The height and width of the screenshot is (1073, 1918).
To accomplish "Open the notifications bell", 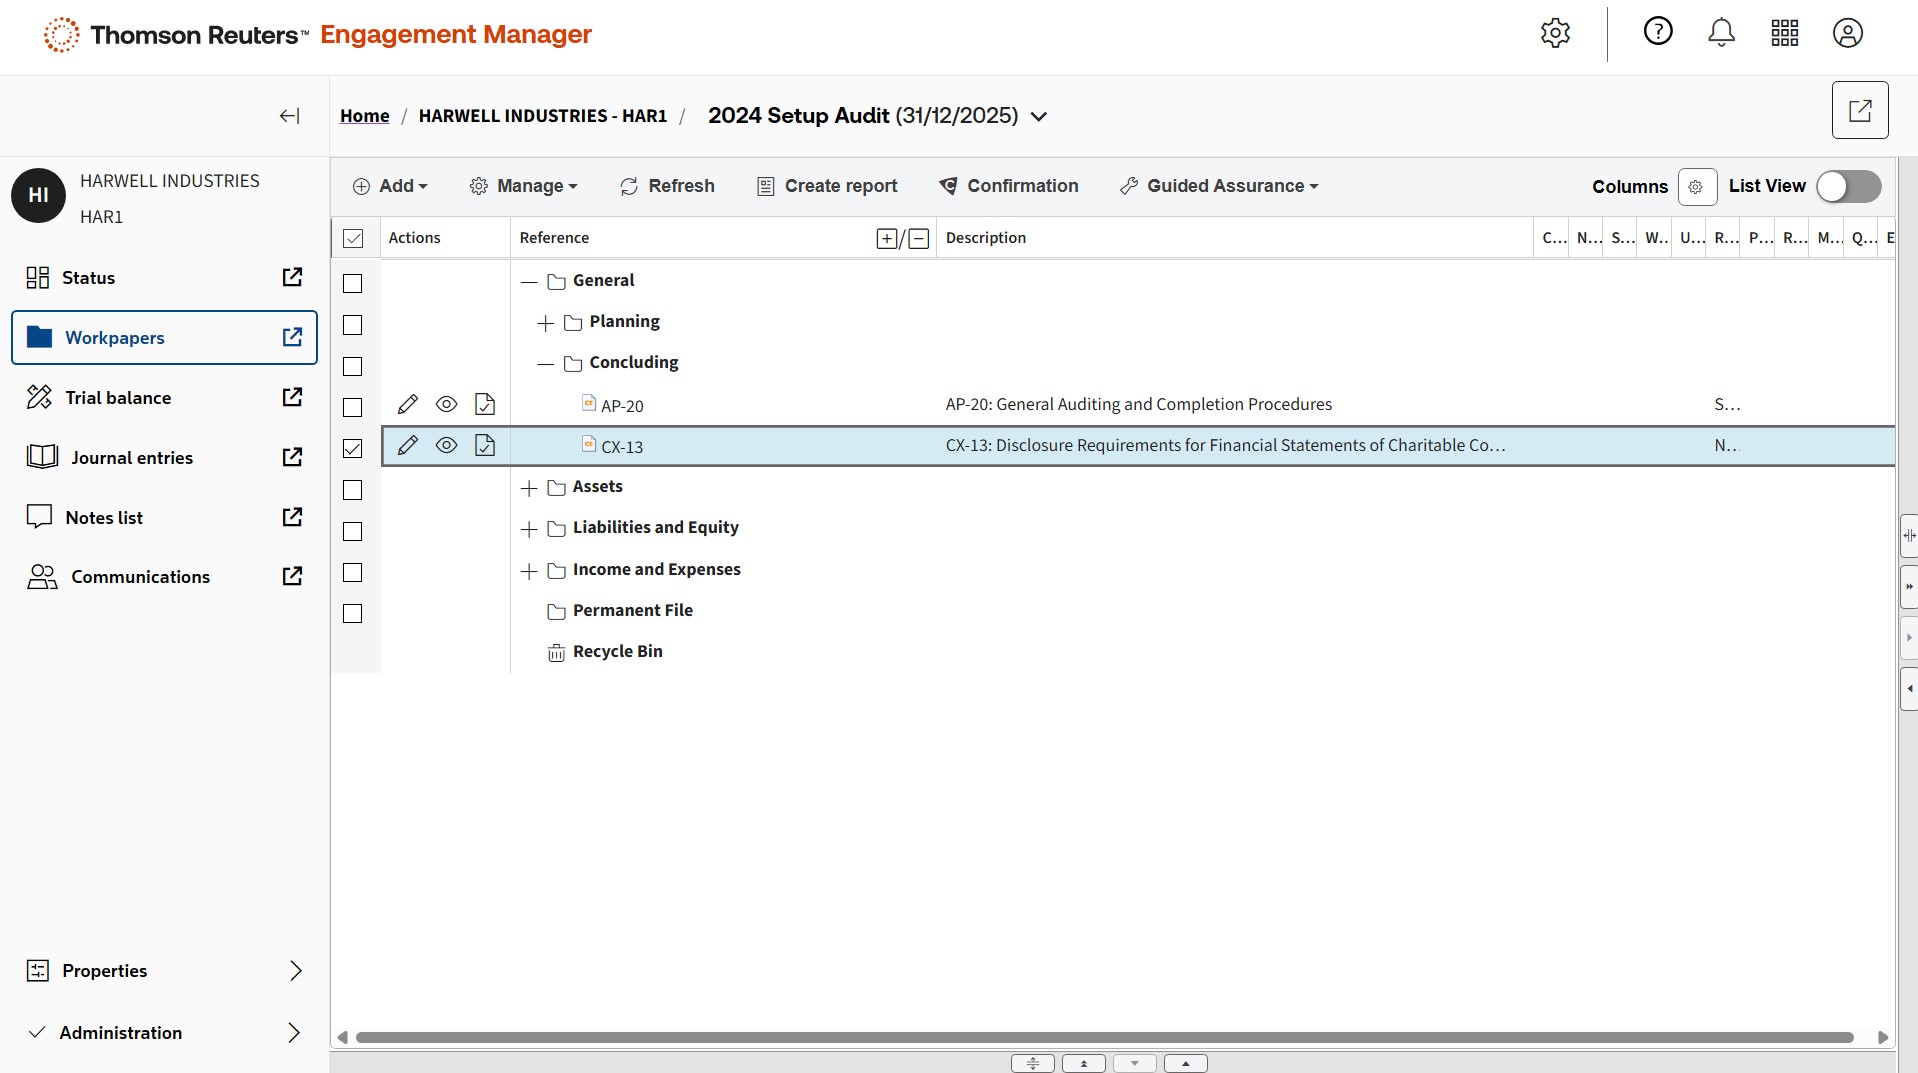I will click(x=1721, y=33).
